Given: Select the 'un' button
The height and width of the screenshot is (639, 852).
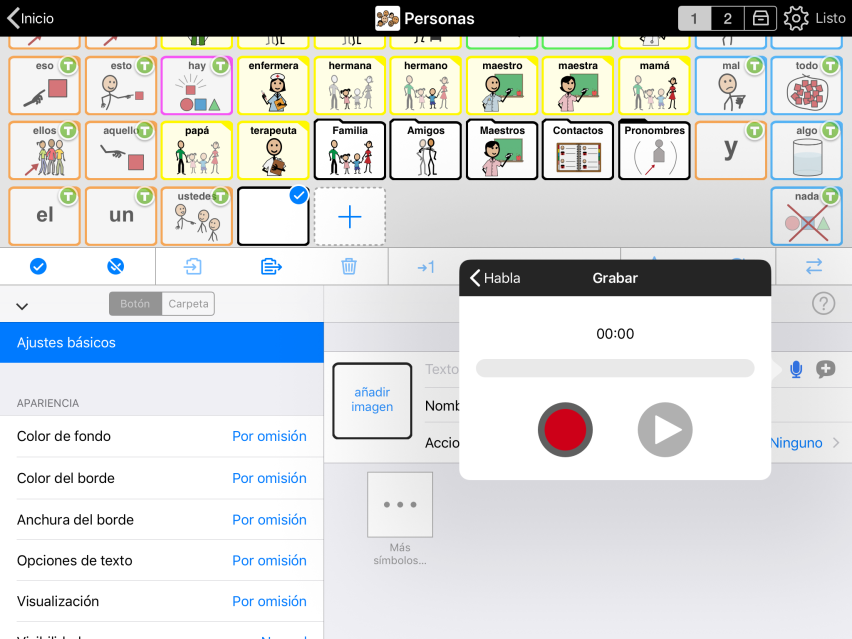Looking at the screenshot, I should 121,216.
